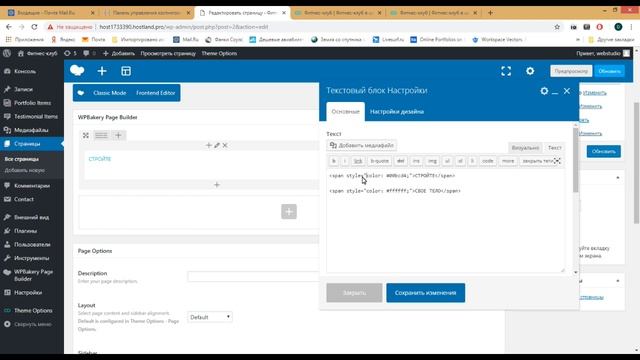
Task: Click the WPBakery logo in blue toolbar
Action: pos(77,71)
